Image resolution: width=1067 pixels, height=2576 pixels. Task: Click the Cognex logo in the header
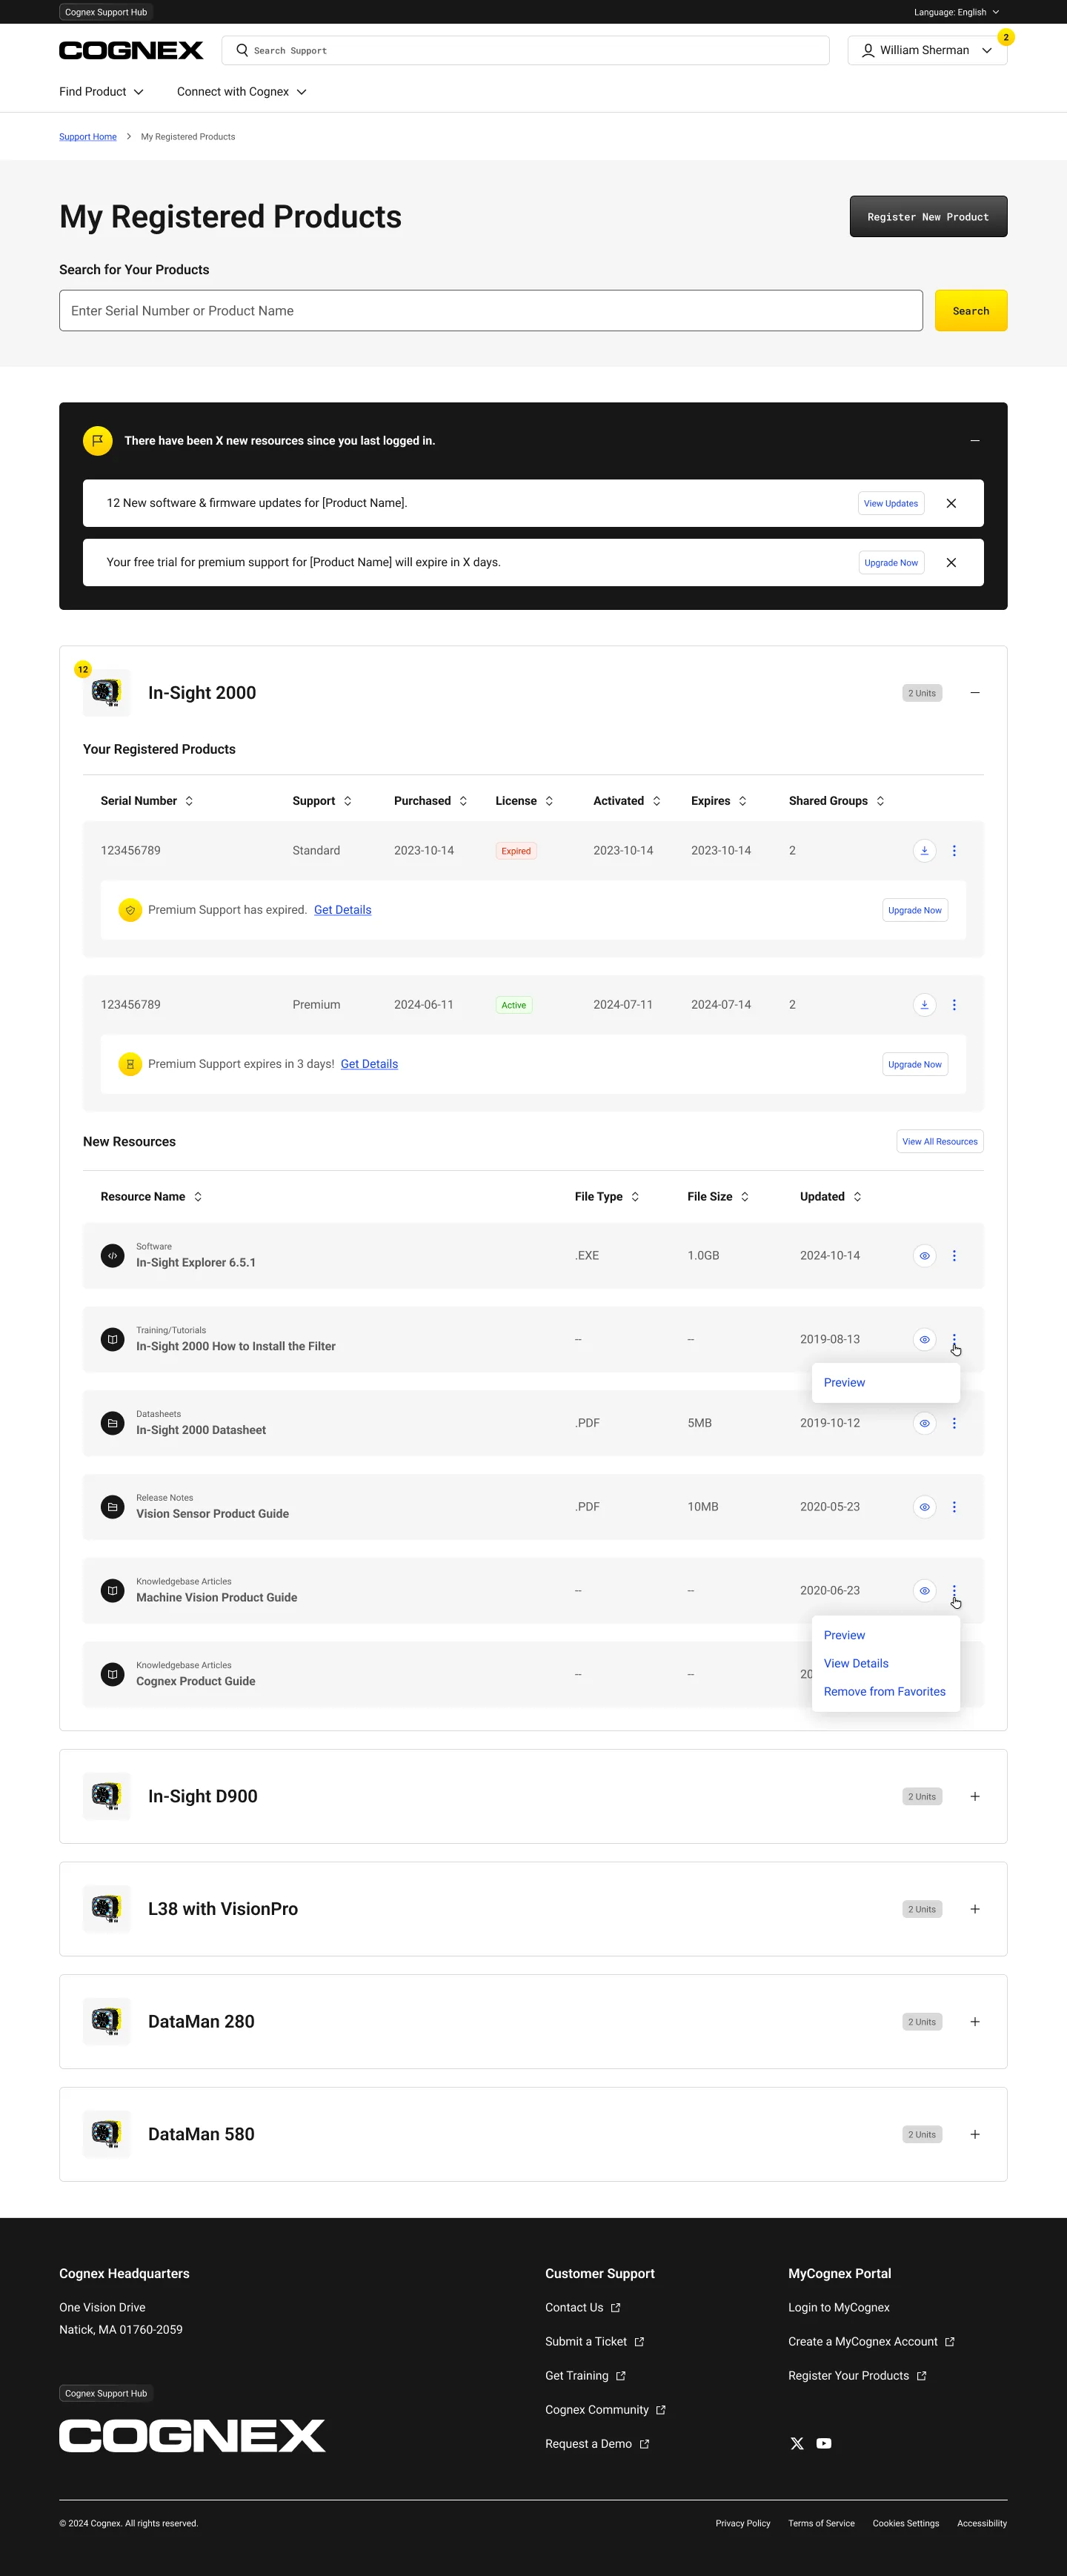point(131,50)
